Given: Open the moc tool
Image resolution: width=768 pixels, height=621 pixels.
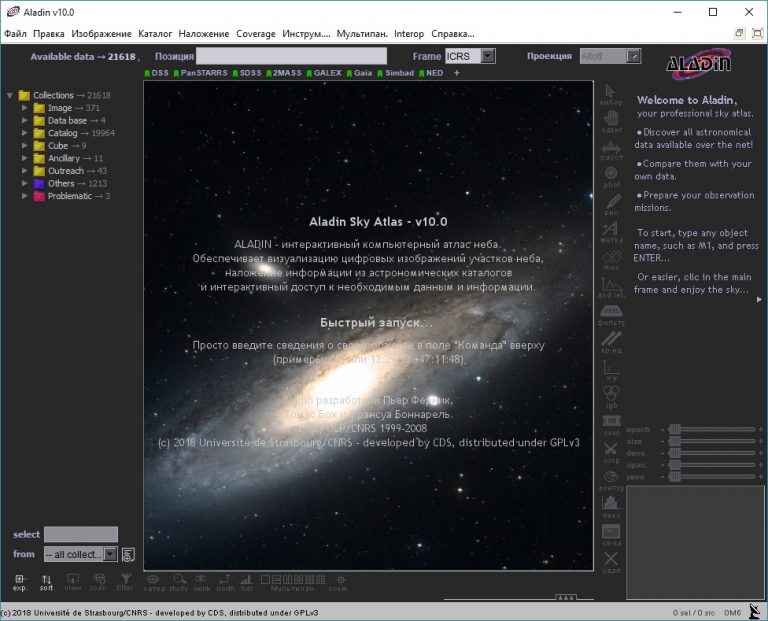Looking at the screenshot, I should pos(611,260).
